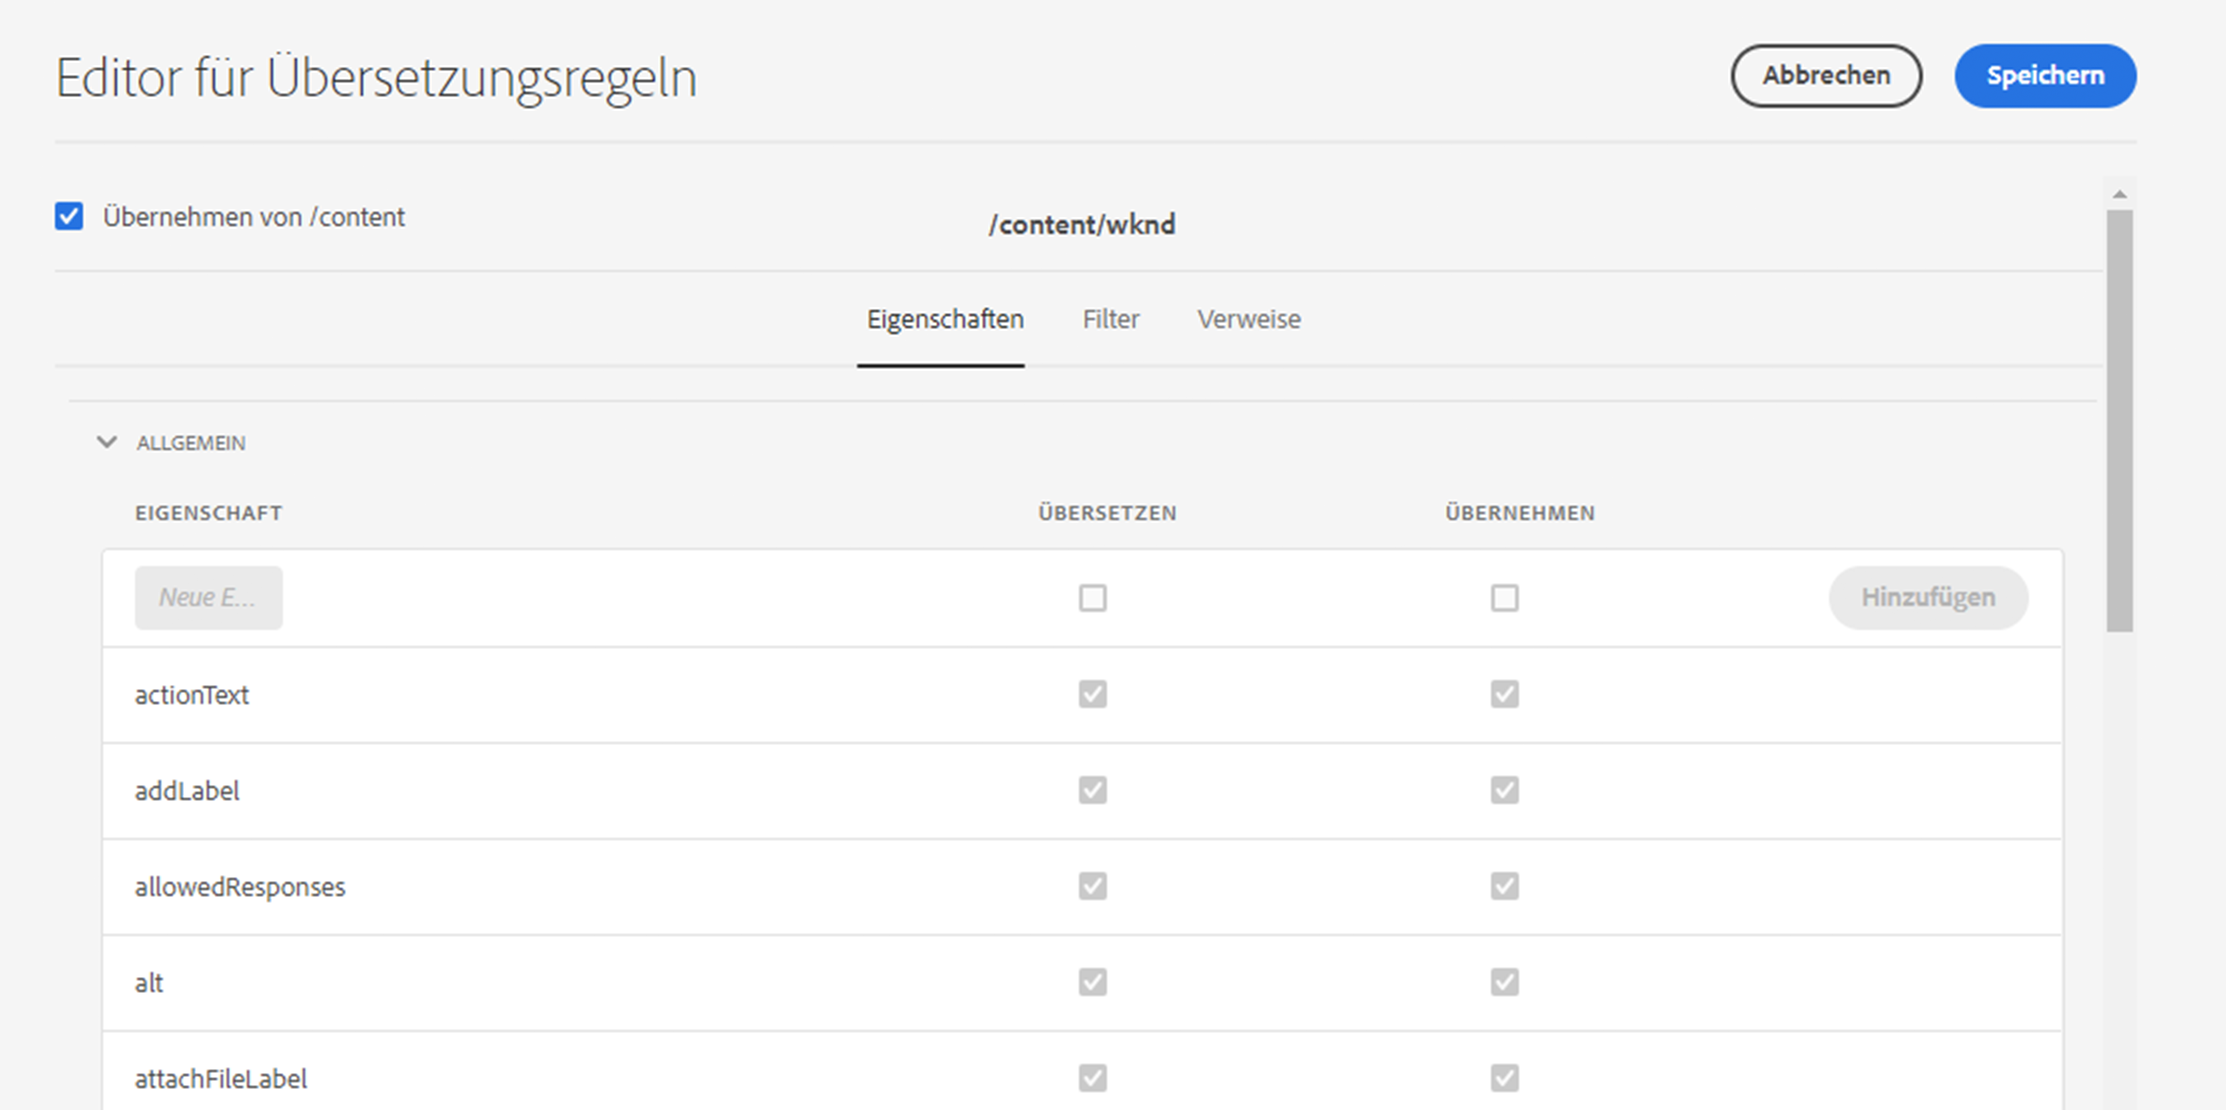Viewport: 2226px width, 1110px height.
Task: Toggle Übernehmen checkbox for actionText
Action: click(1504, 694)
